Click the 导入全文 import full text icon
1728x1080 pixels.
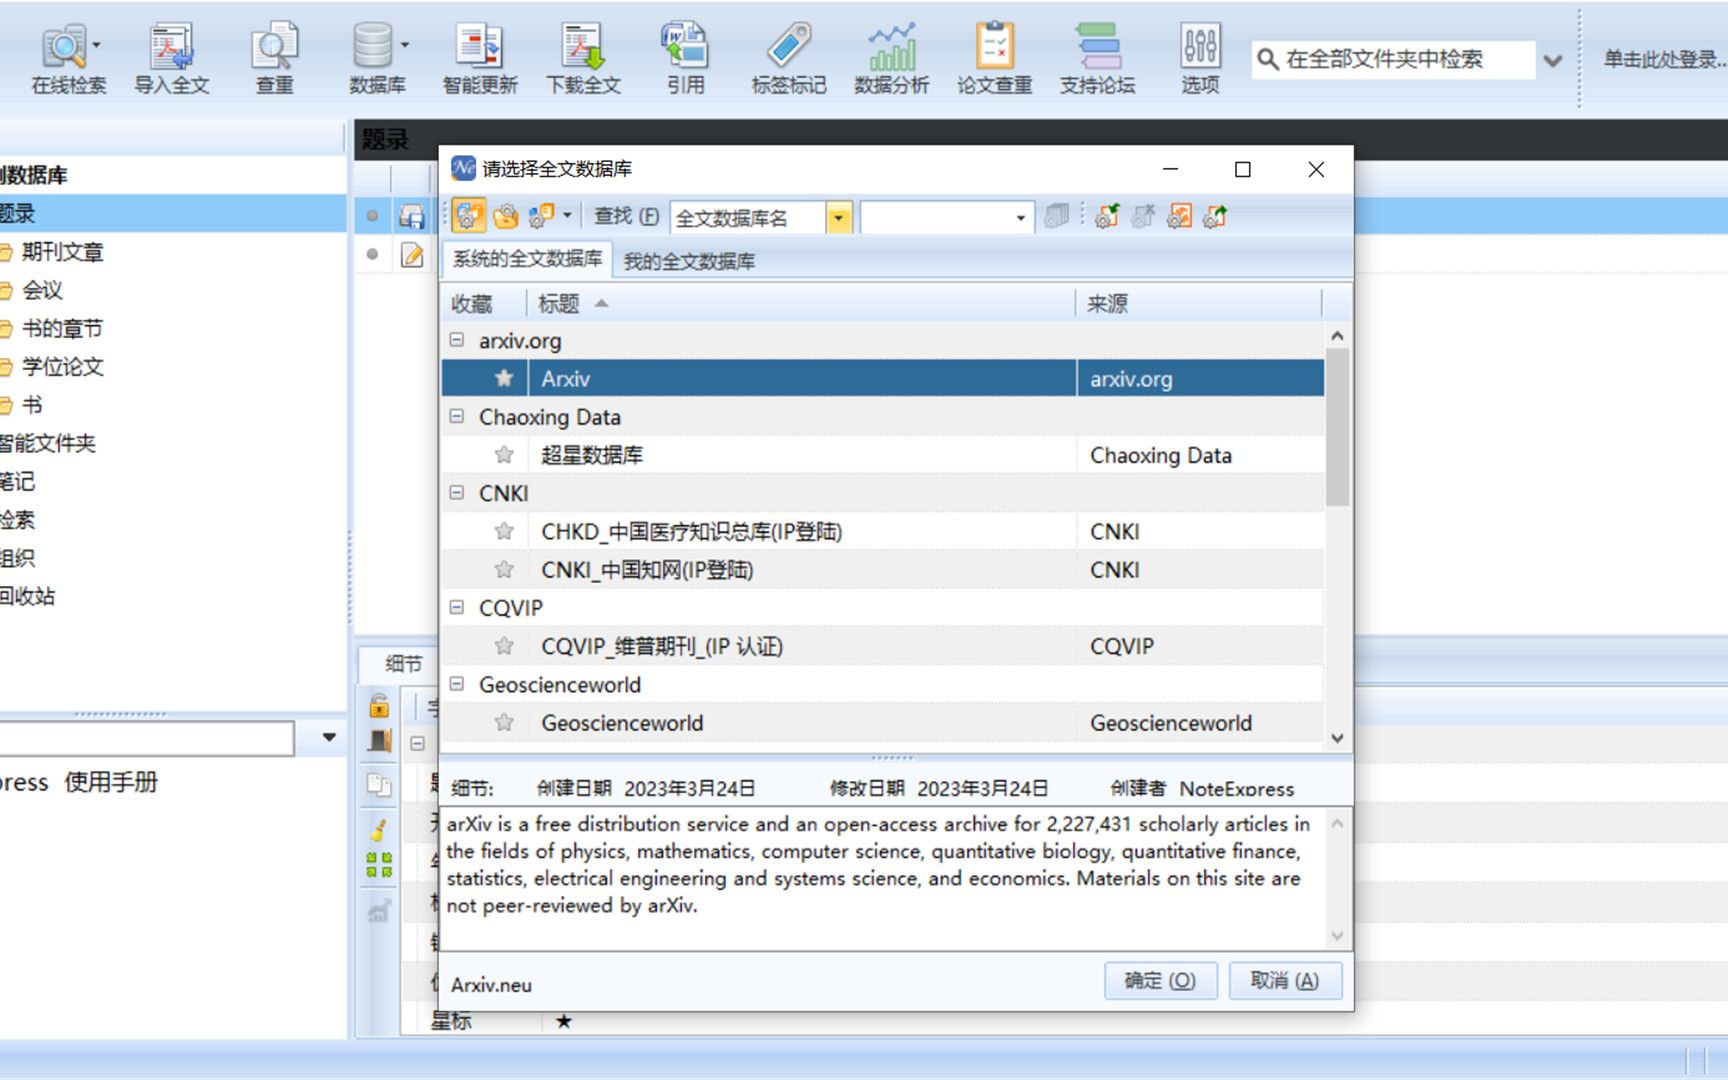point(171,59)
